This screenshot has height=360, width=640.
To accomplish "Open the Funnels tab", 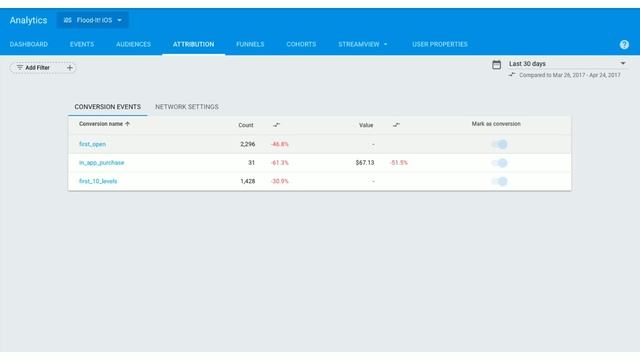I will [250, 44].
